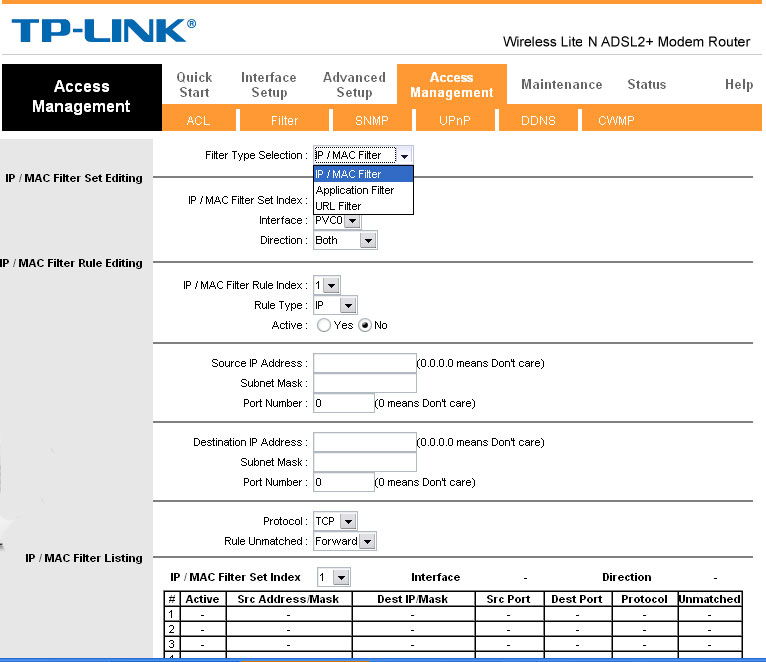Click the Unmatched column header

(x=710, y=599)
